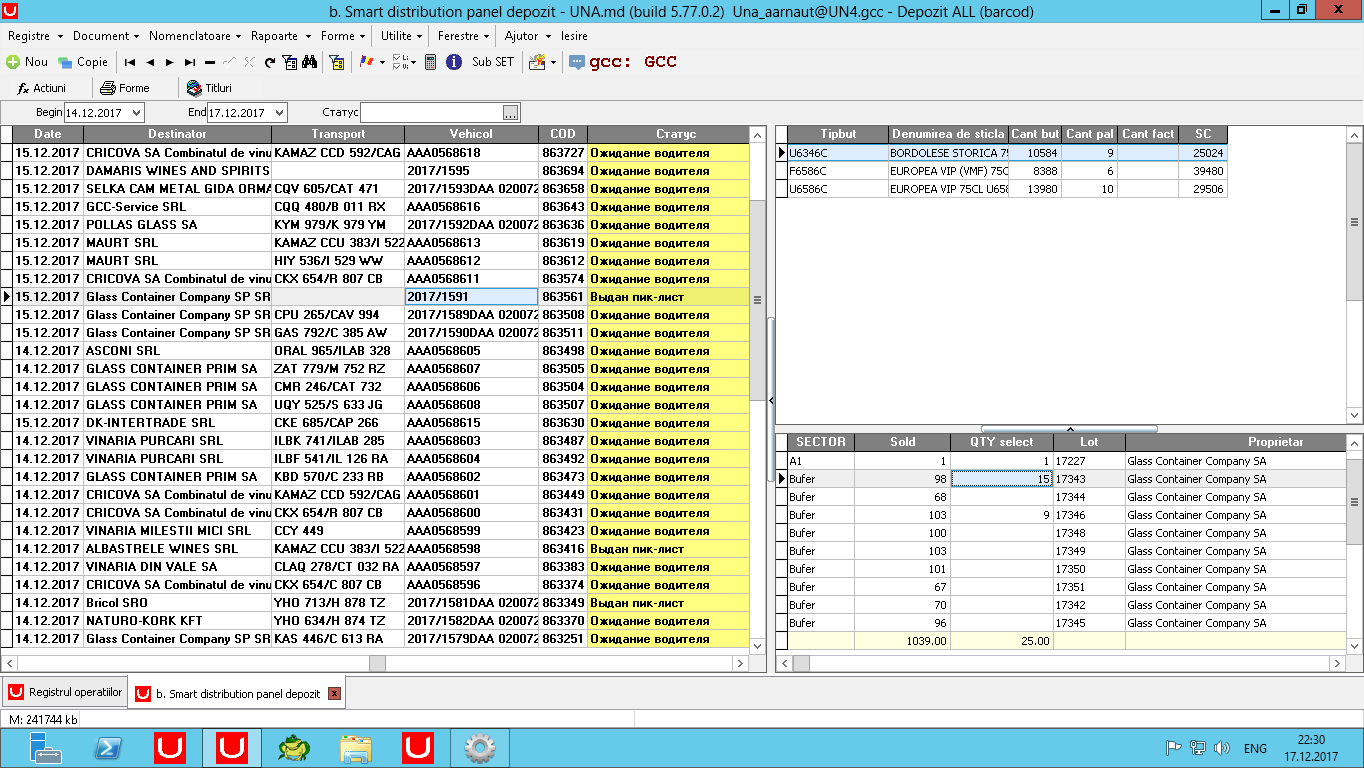Open the delete record minus icon
Screen dimensions: 1364x768
pos(210,62)
